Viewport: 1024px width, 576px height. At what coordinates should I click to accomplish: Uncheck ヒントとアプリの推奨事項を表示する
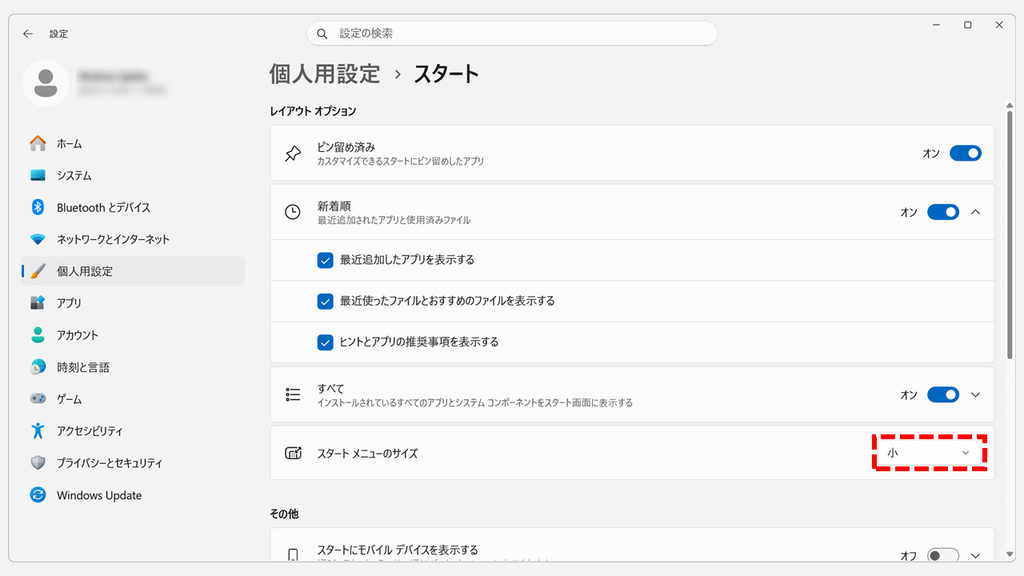click(325, 342)
